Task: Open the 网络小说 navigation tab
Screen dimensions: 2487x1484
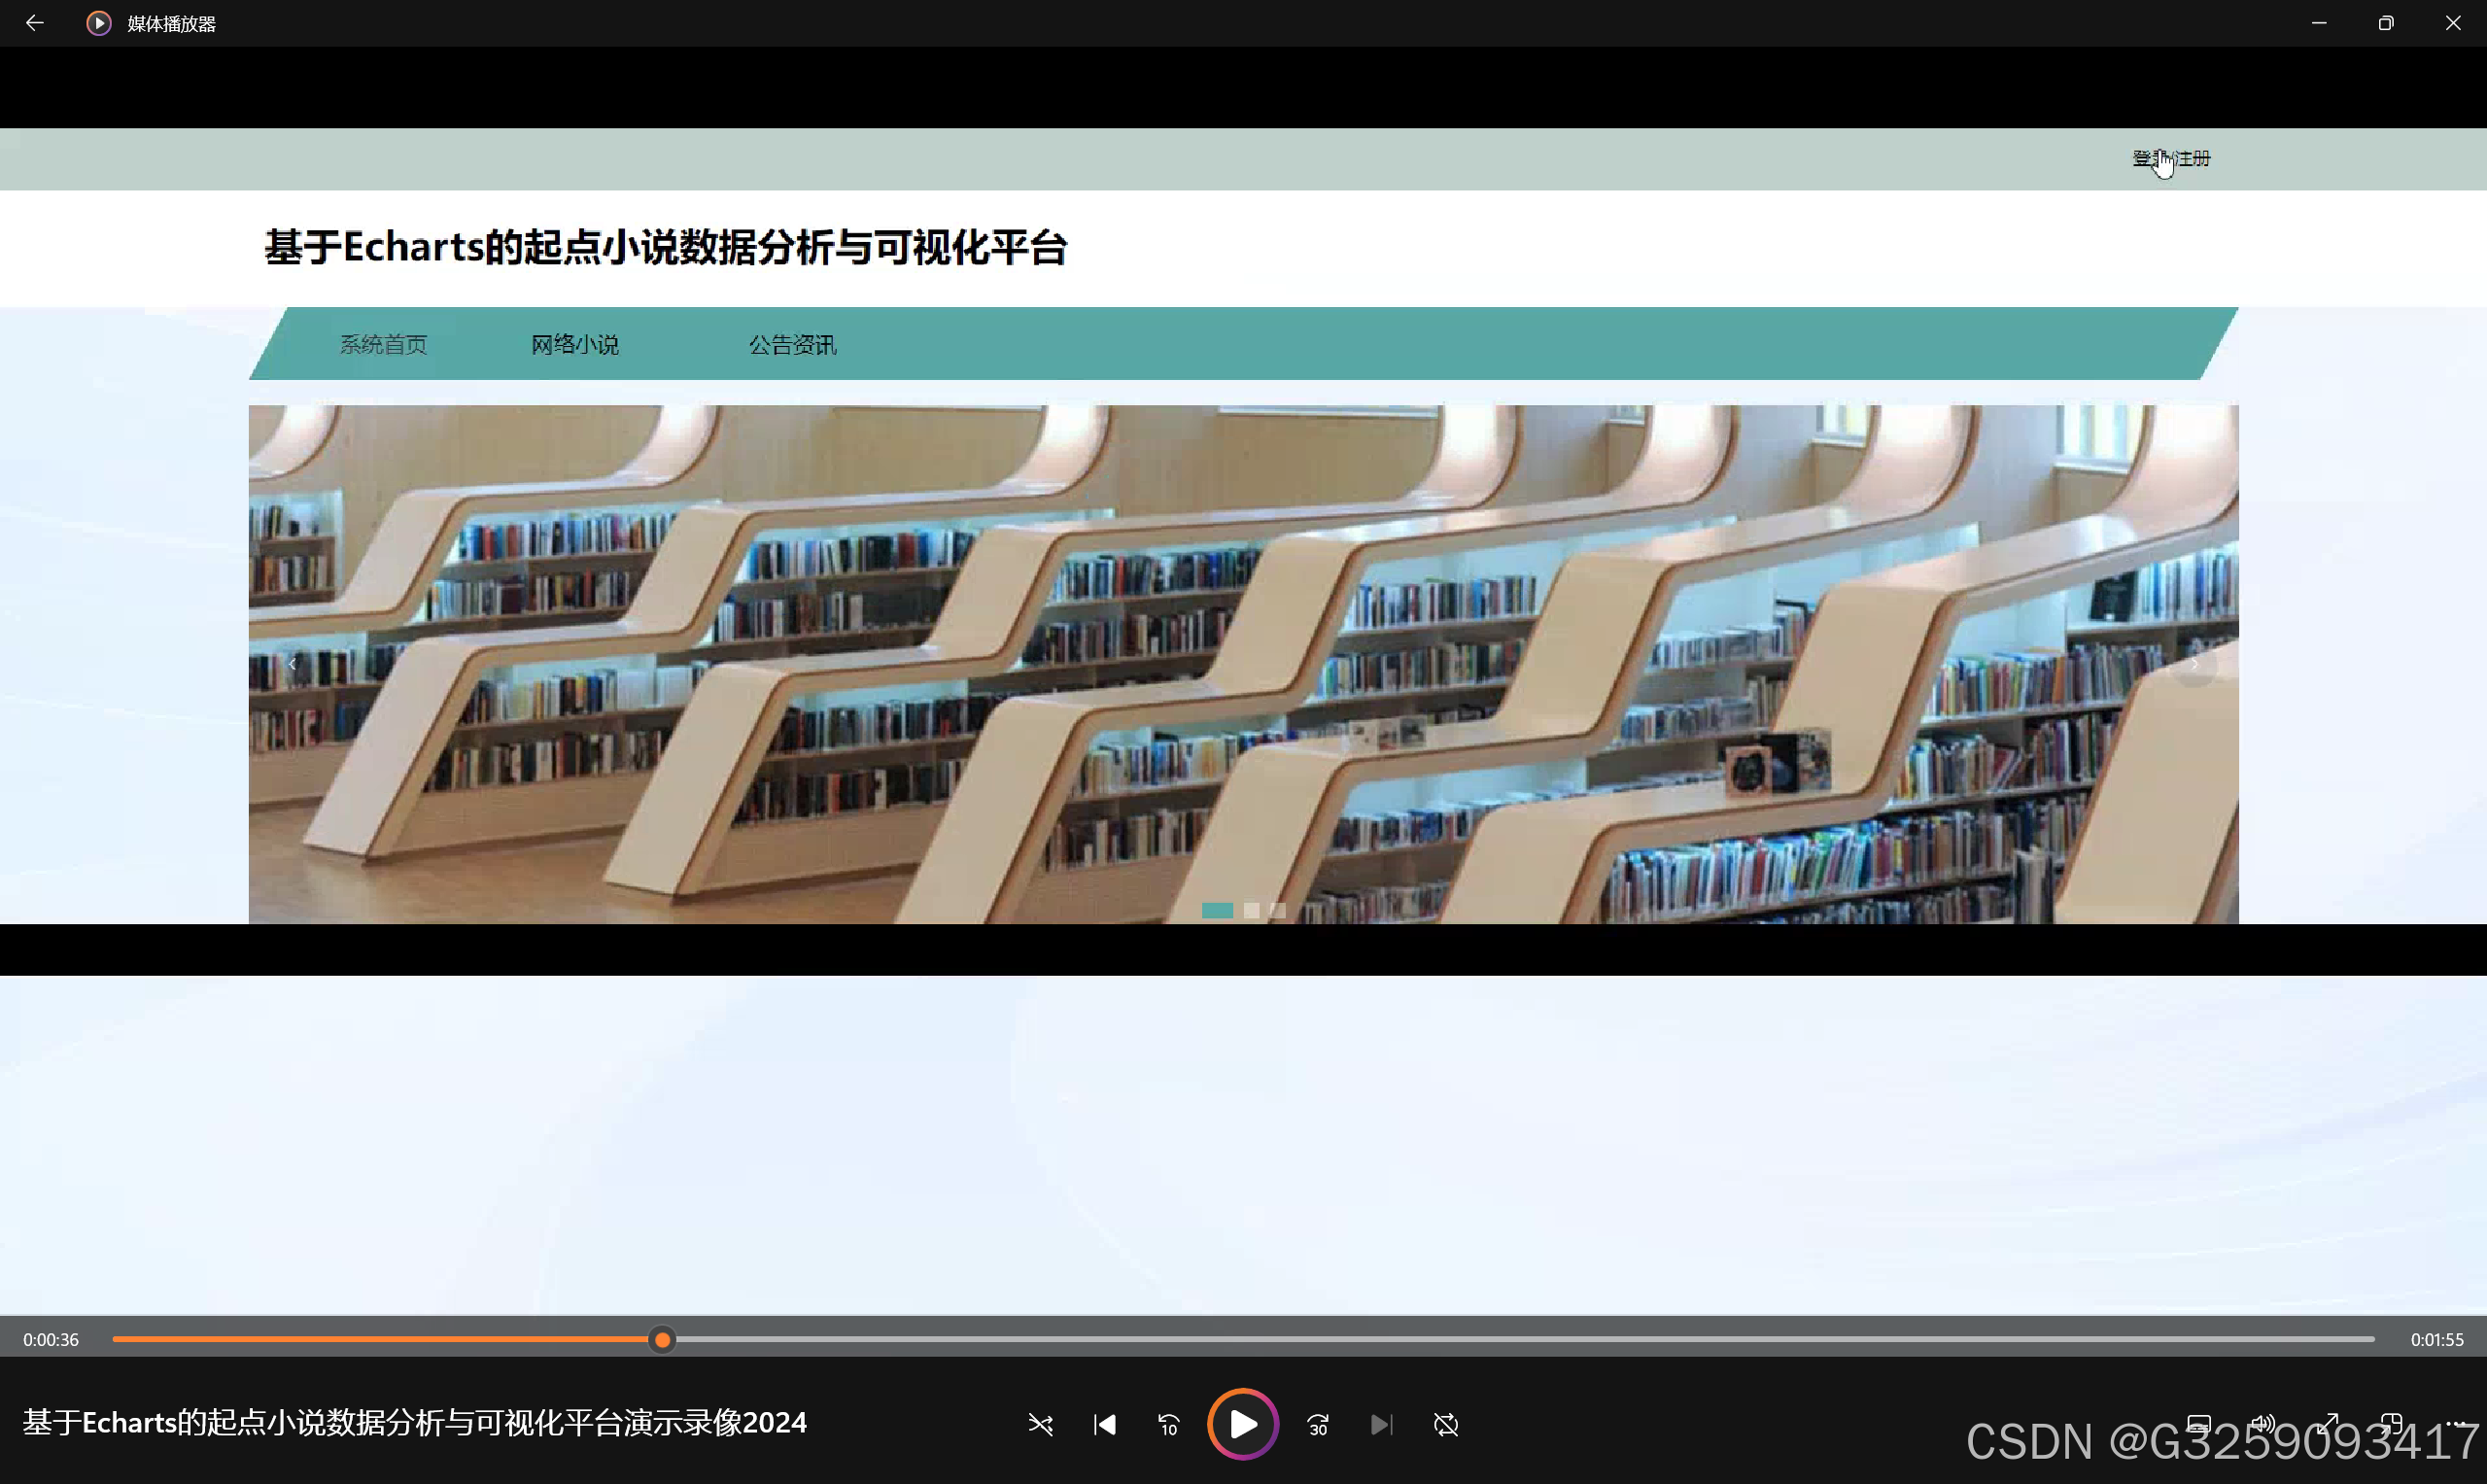Action: pyautogui.click(x=574, y=345)
